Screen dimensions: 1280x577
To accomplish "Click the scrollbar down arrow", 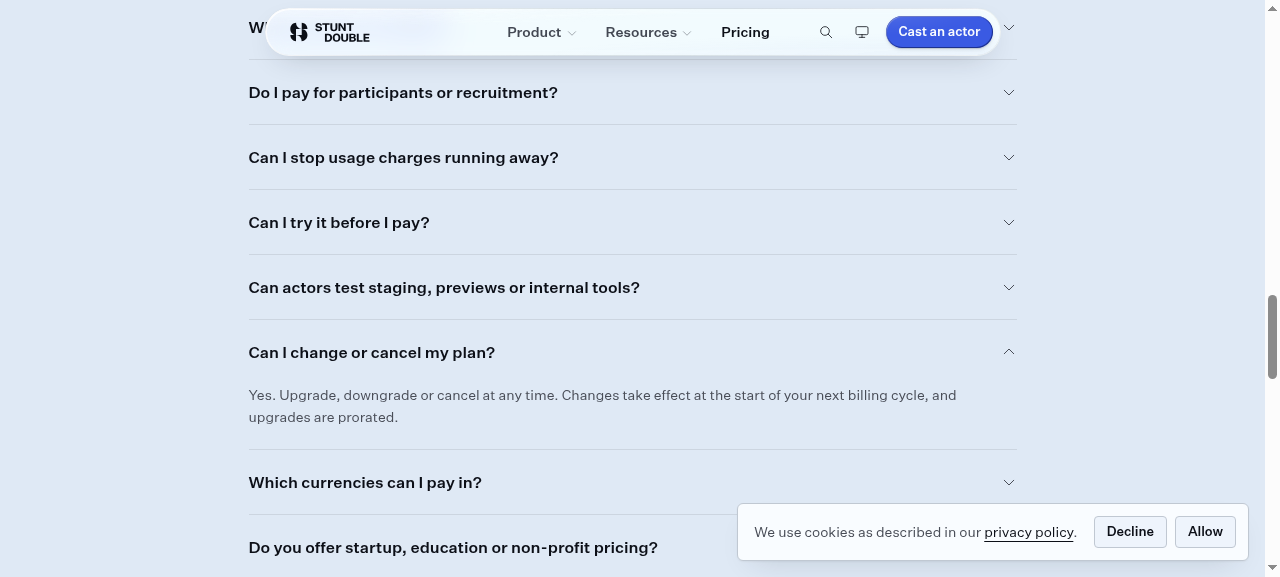I will coord(1272,569).
